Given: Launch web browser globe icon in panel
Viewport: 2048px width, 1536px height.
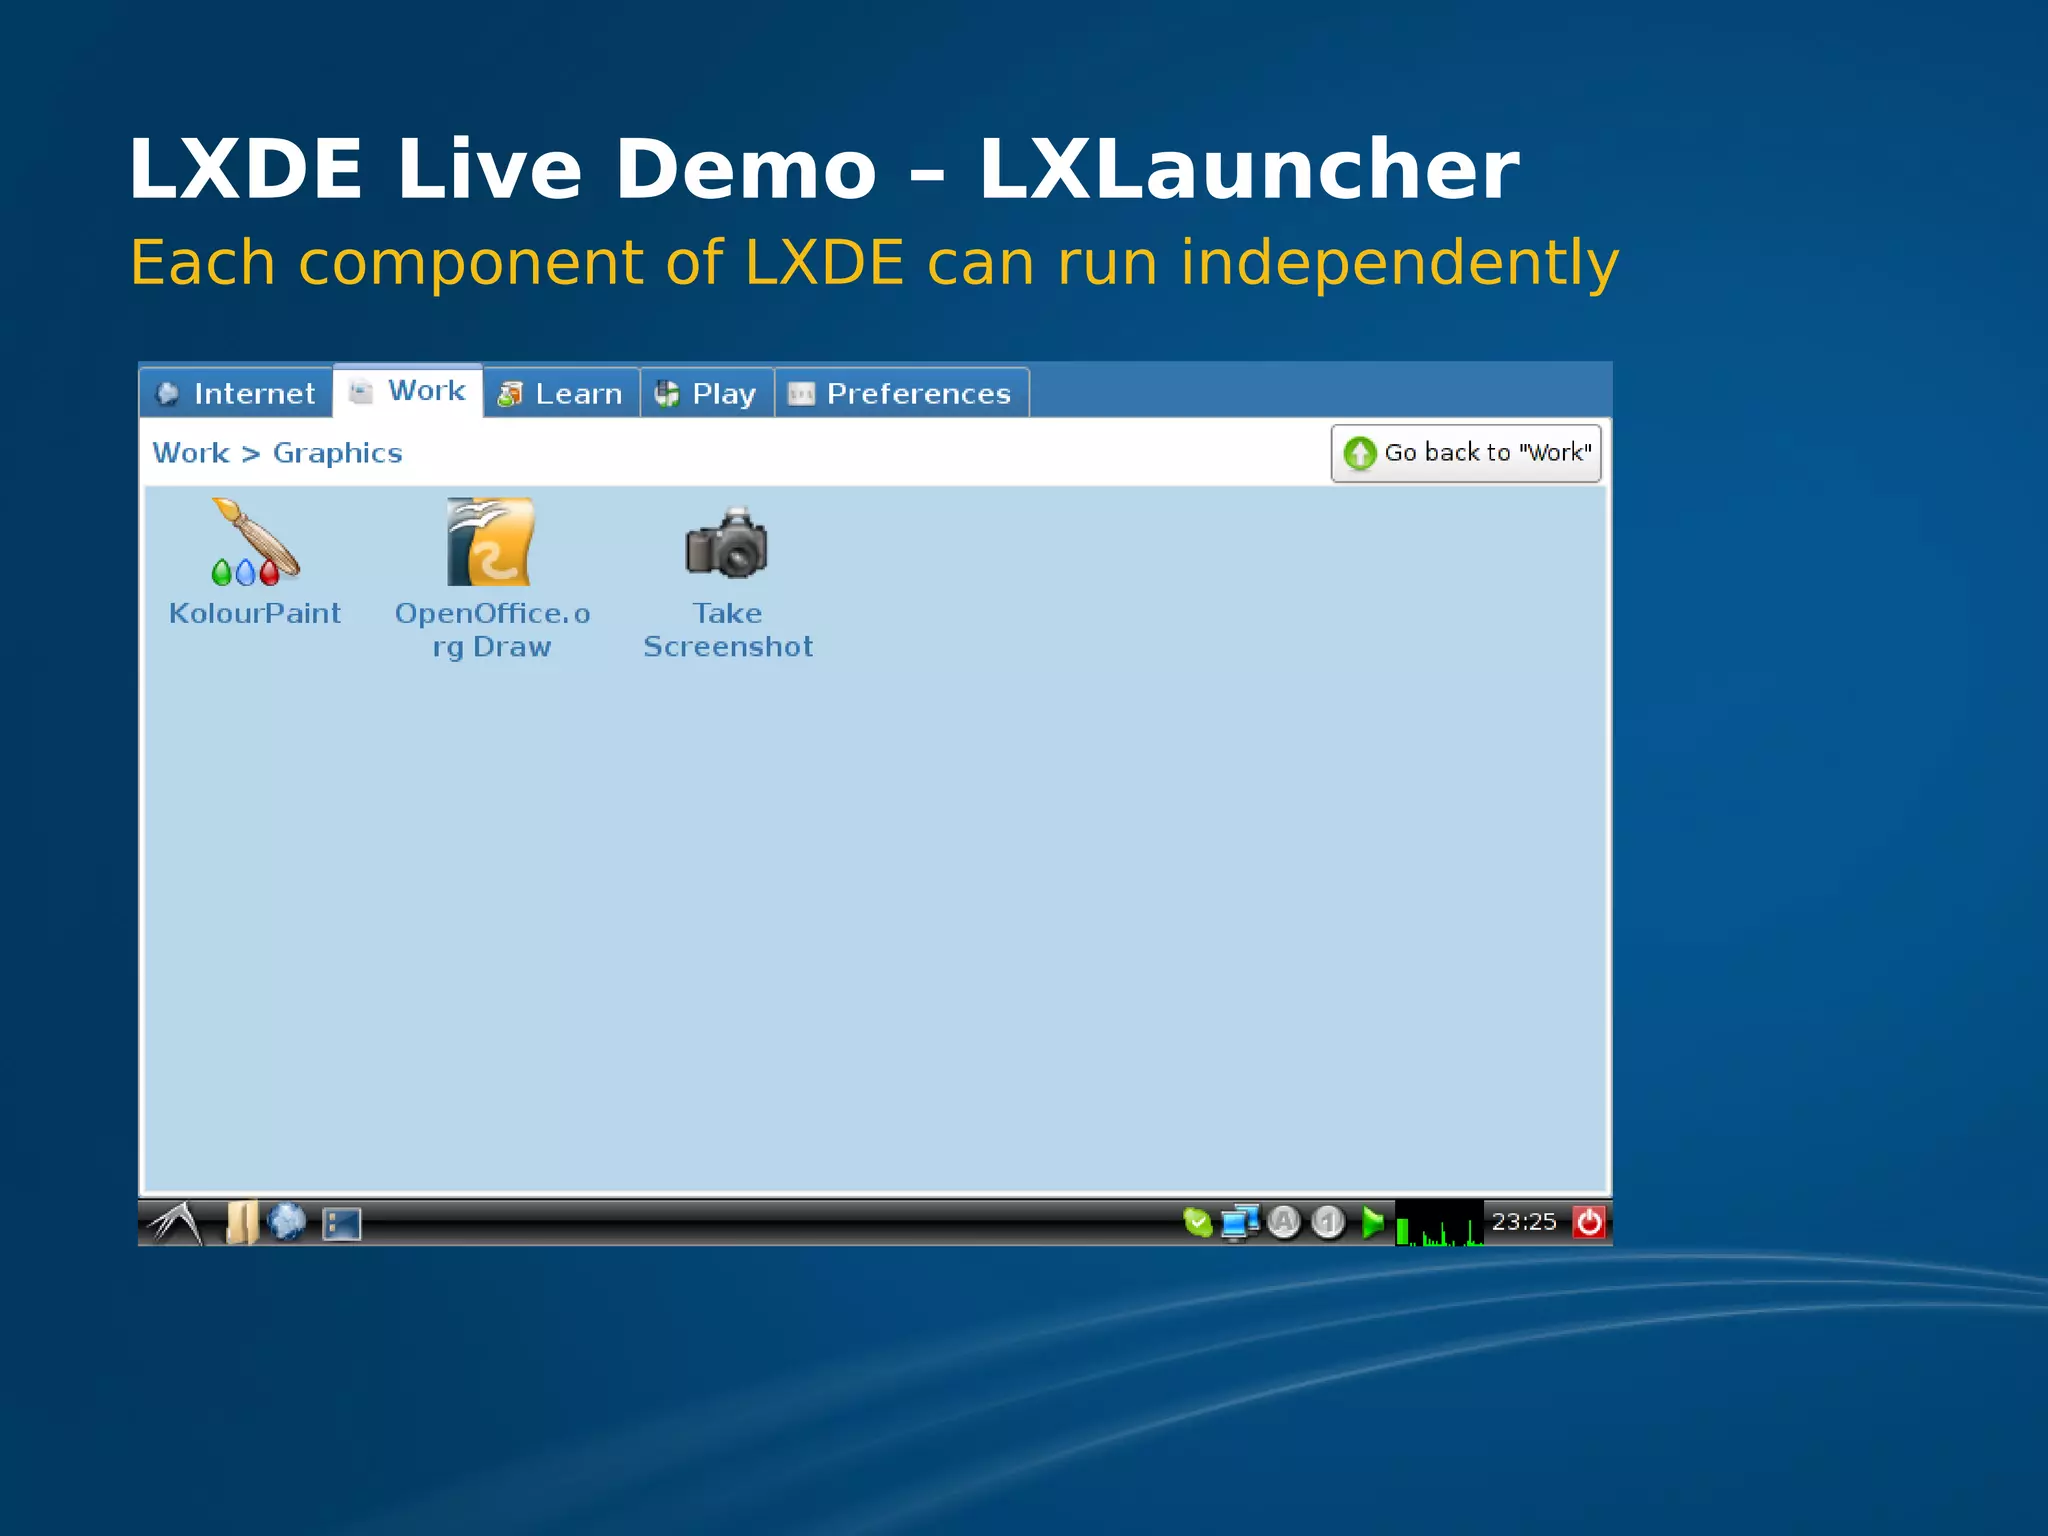Looking at the screenshot, I should click(287, 1222).
